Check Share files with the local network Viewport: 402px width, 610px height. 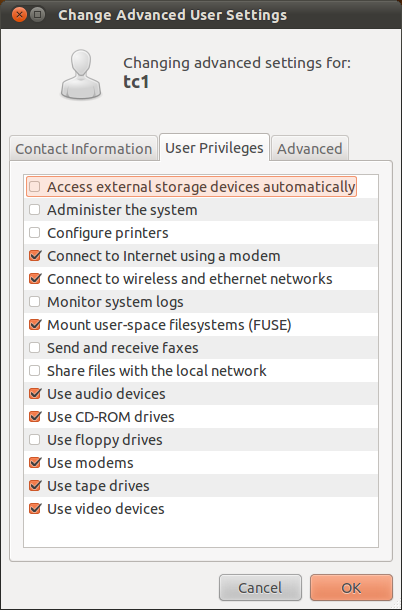pos(35,370)
